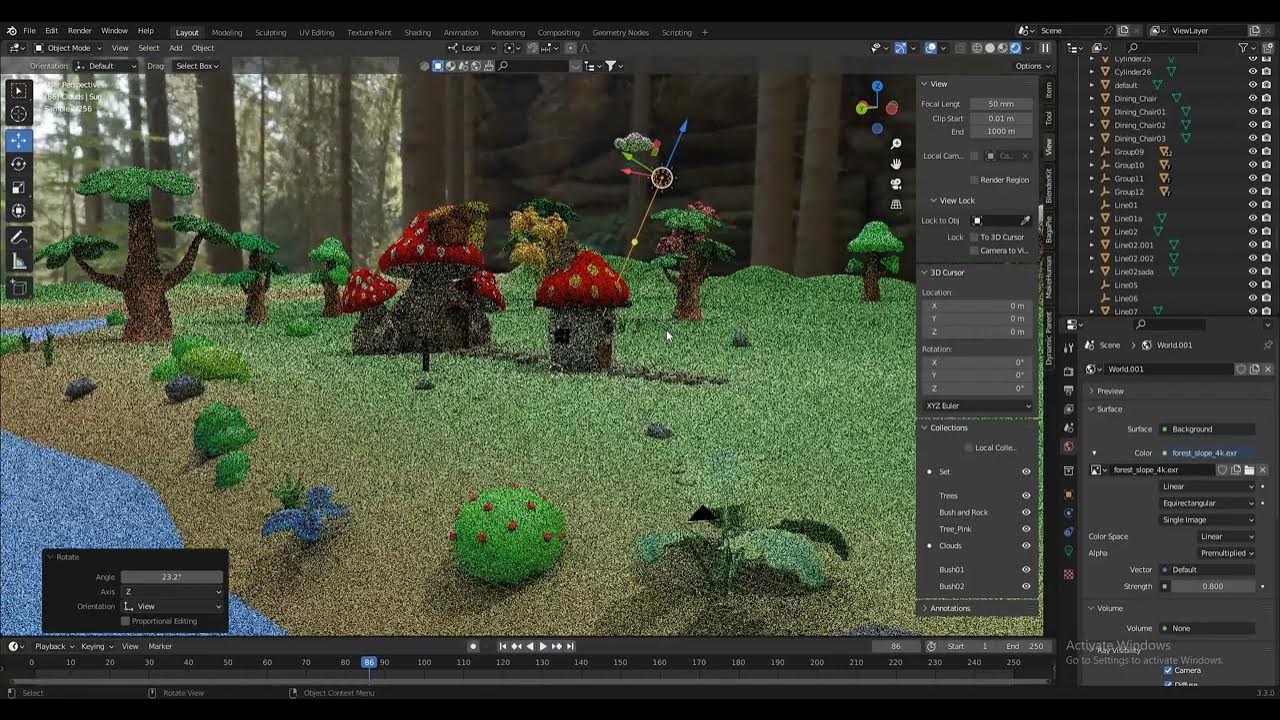Adjust the Strength 0.800 slider
The width and height of the screenshot is (1280, 720).
pos(1213,586)
